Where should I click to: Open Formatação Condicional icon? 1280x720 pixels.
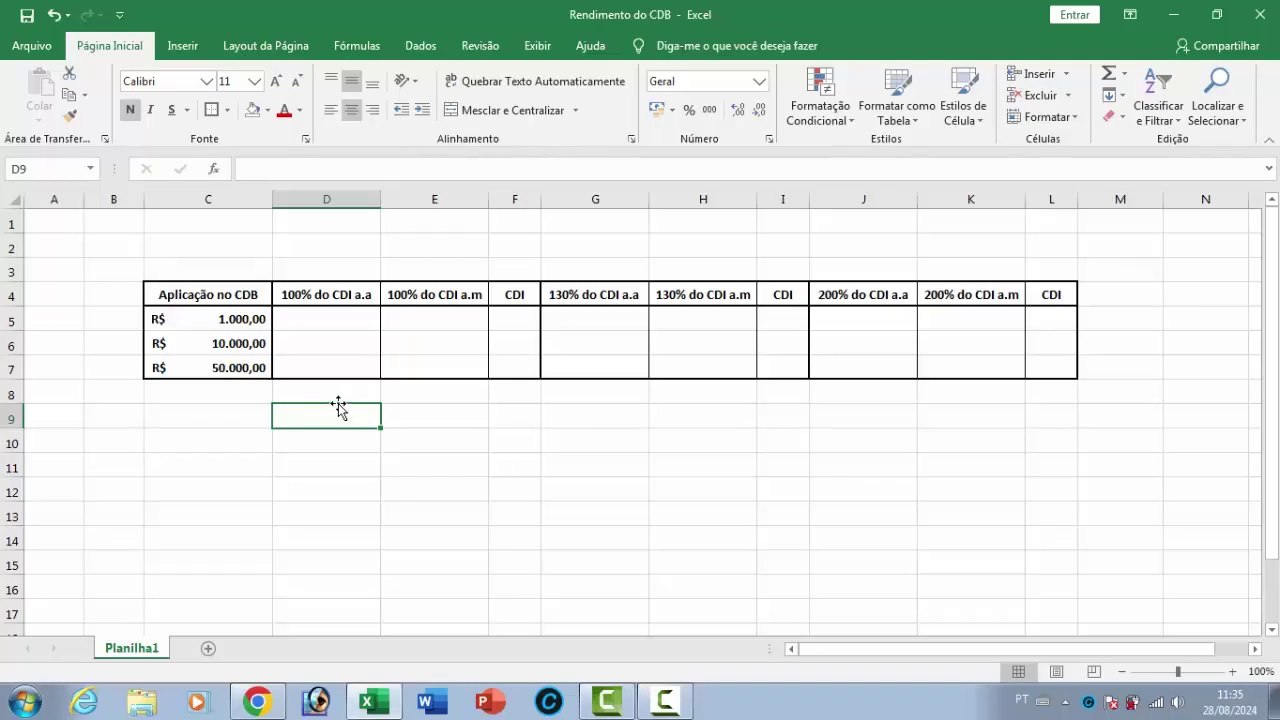click(820, 82)
